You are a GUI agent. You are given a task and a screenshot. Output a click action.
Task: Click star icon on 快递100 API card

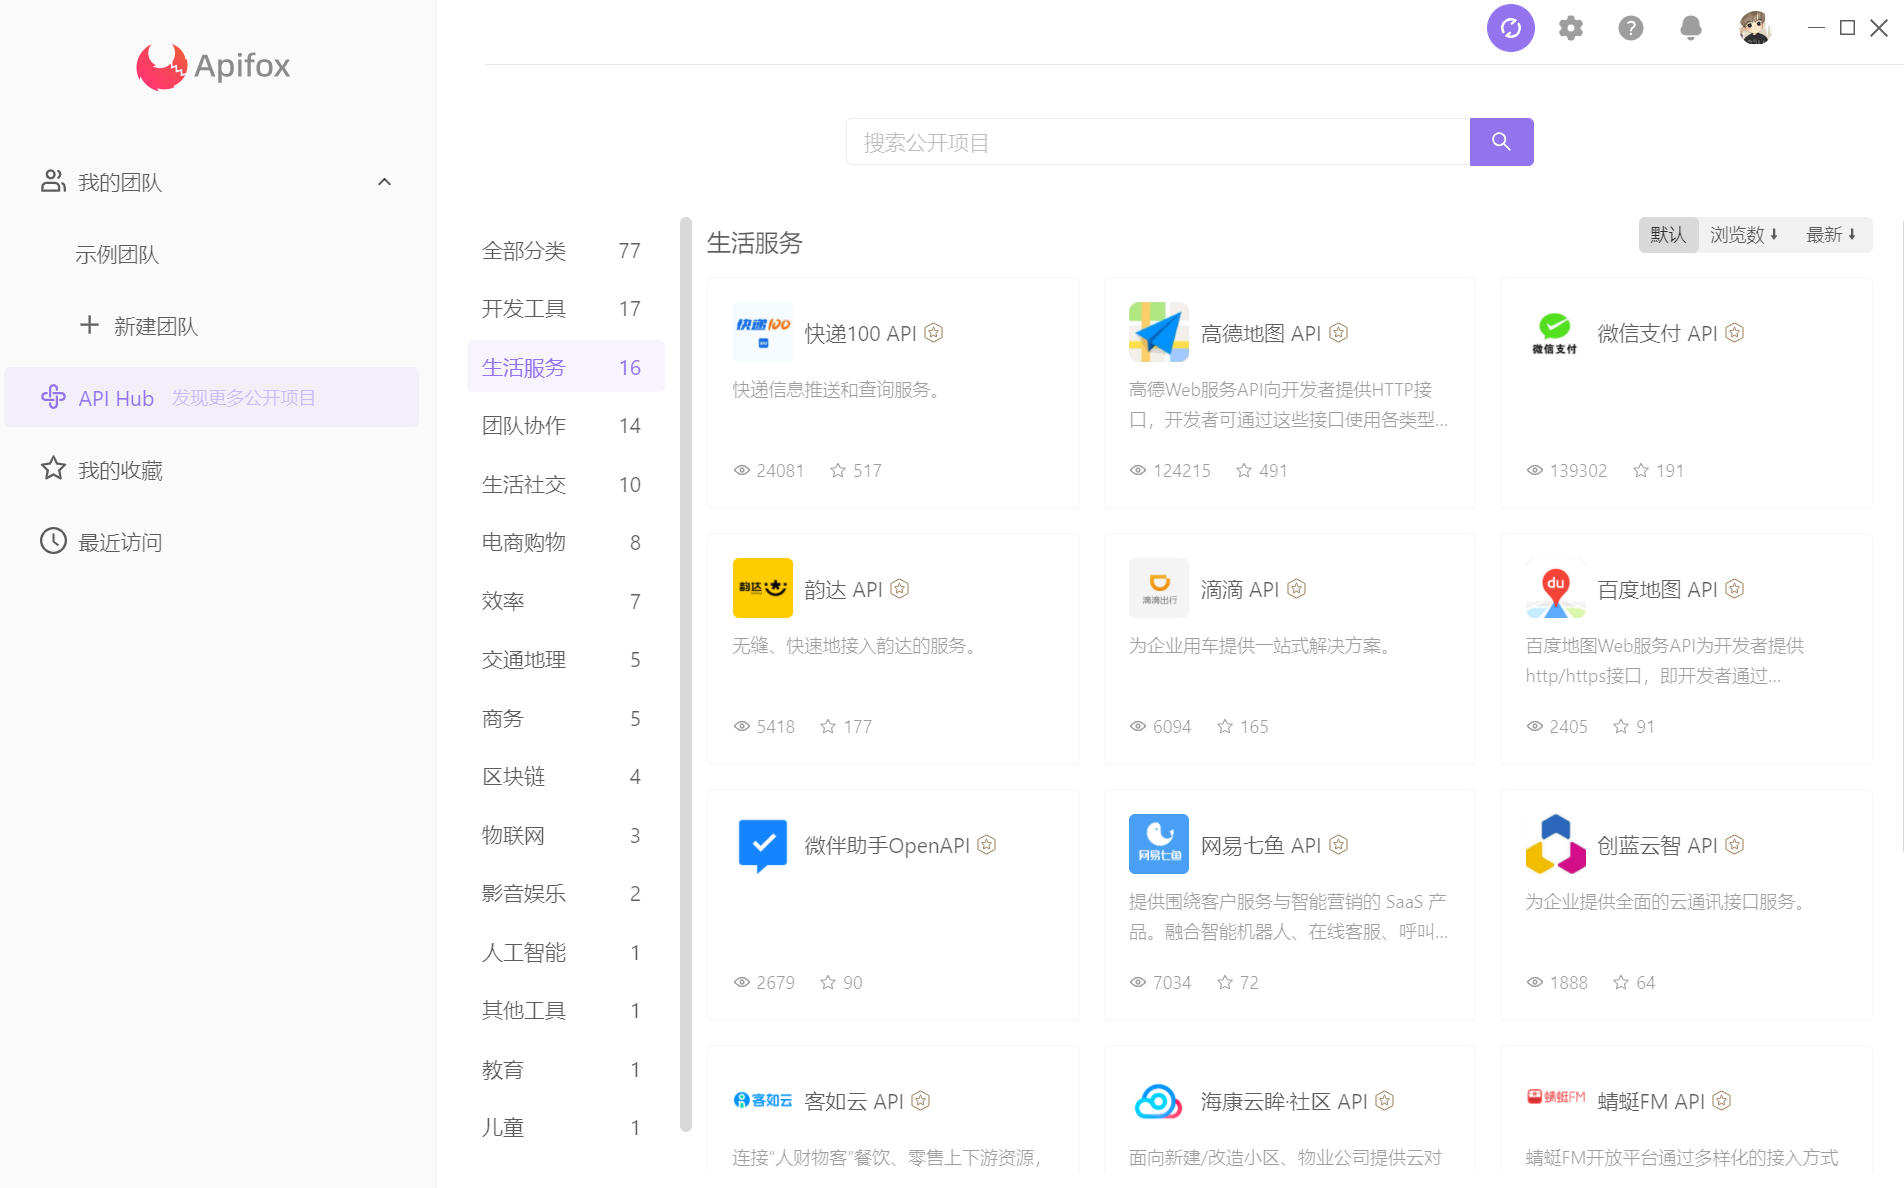pos(838,470)
